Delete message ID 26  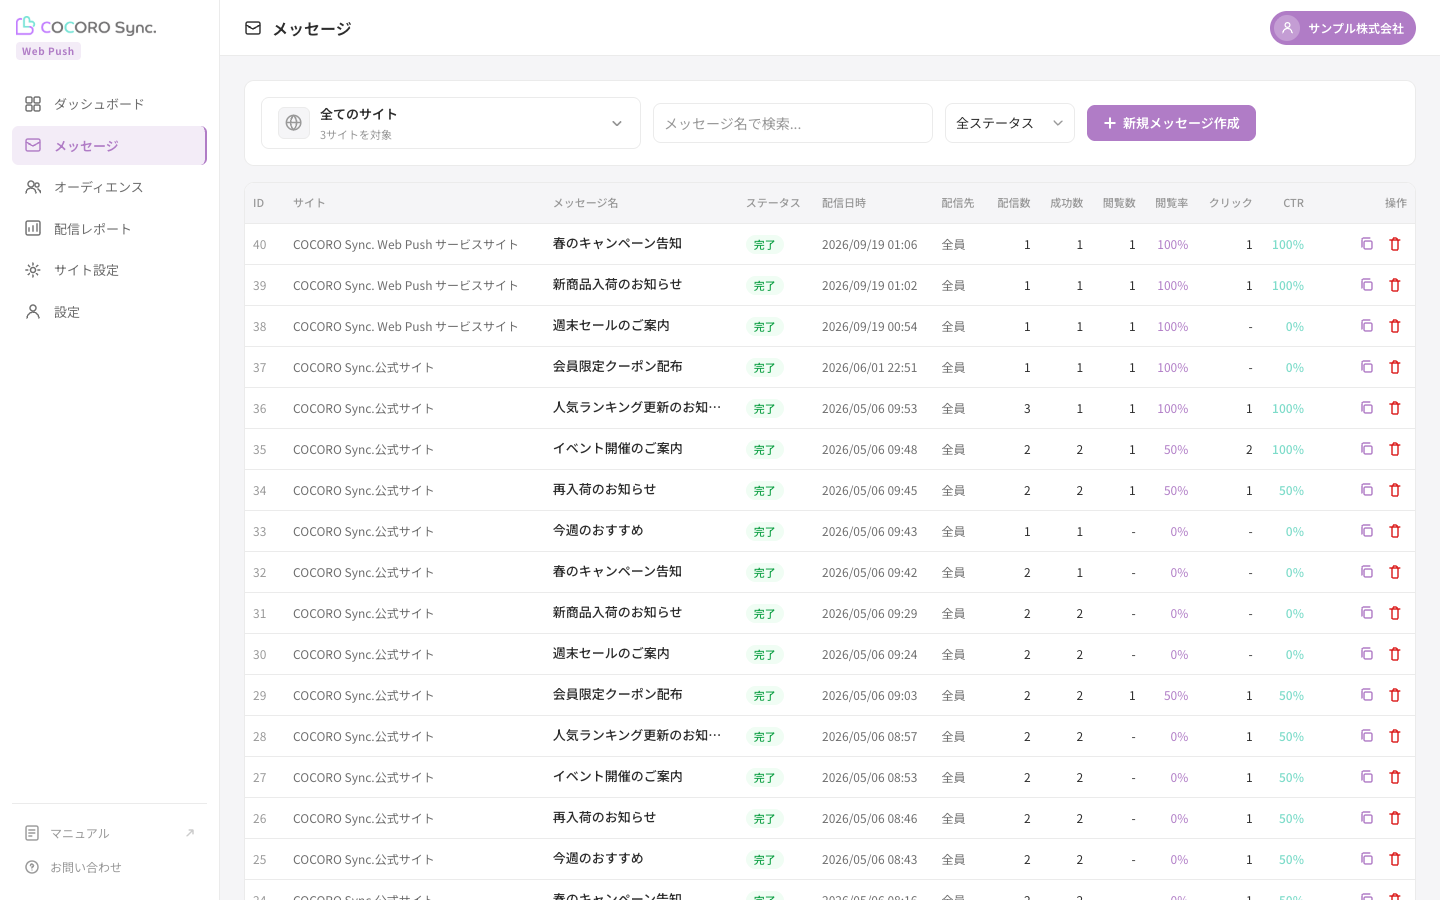(1395, 818)
